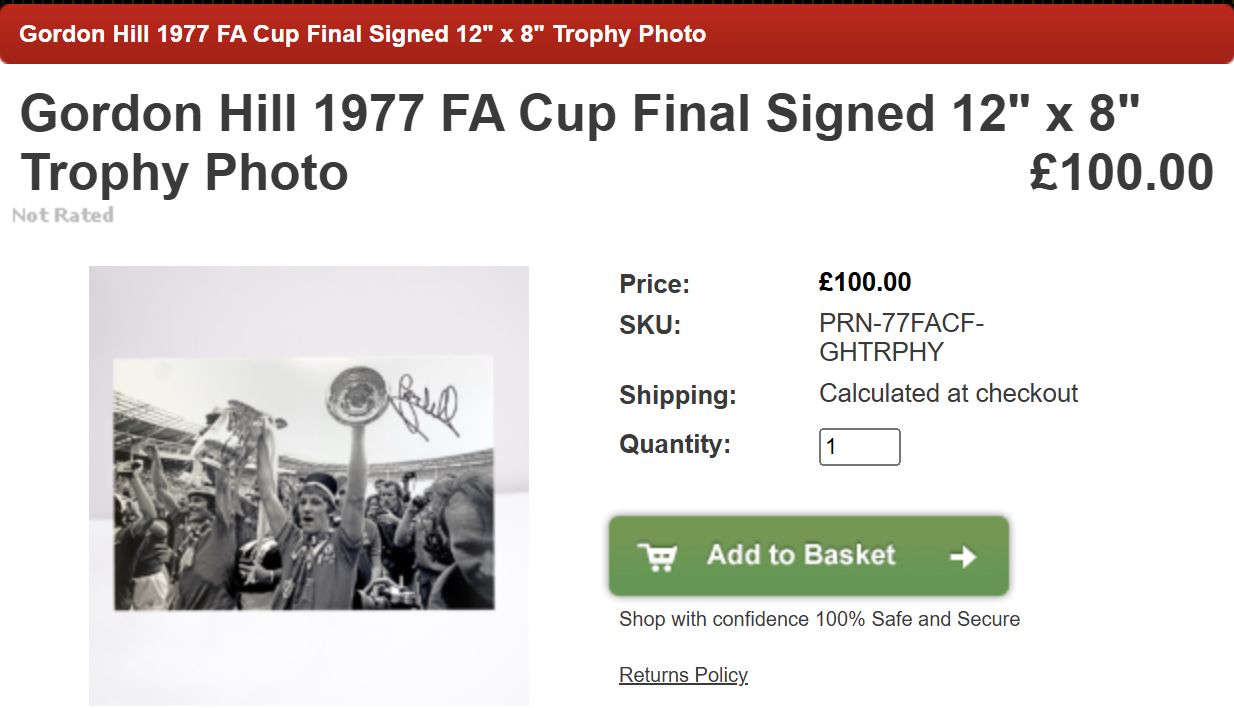The width and height of the screenshot is (1234, 708).
Task: Select the SKU code PRN-77FACF-GHTRPHY
Action: pyautogui.click(x=901, y=338)
